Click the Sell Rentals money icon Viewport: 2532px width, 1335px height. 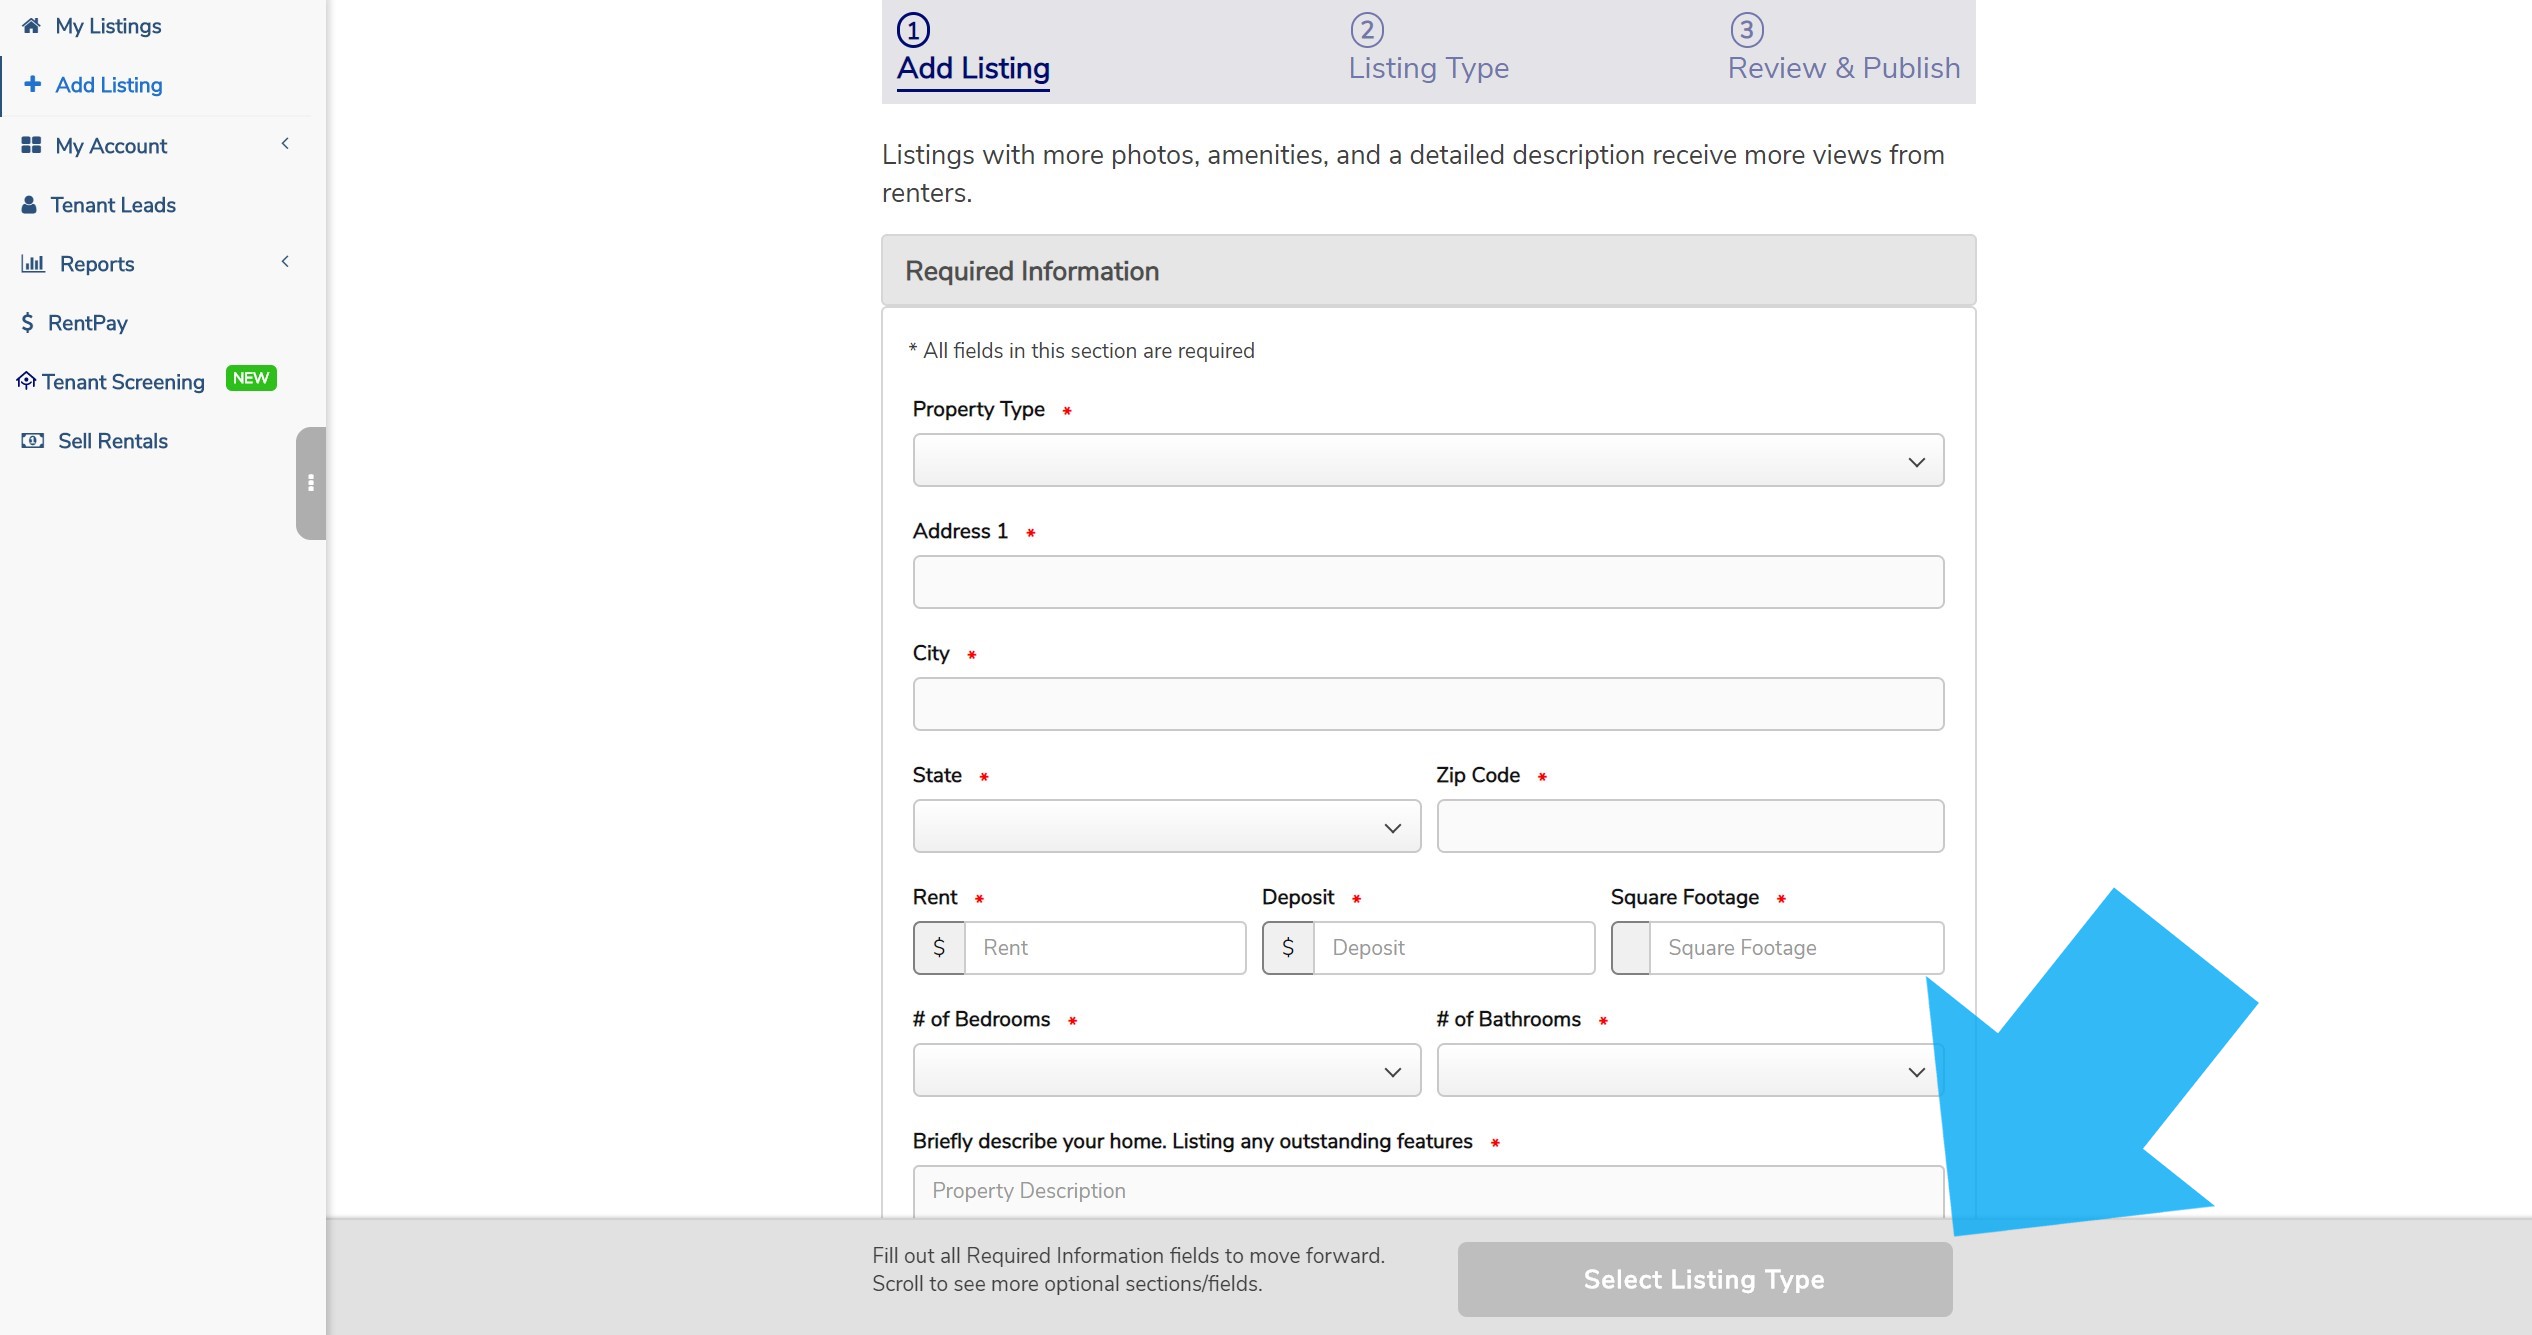click(x=31, y=440)
